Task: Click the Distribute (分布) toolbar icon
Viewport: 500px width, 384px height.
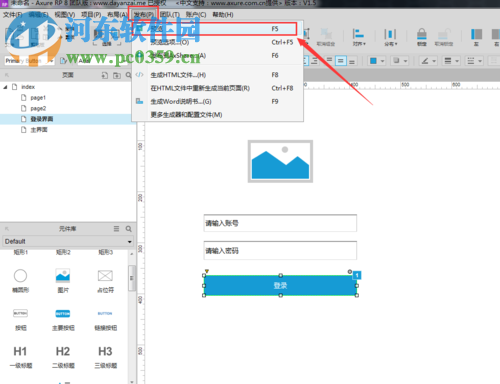Action: point(390,37)
